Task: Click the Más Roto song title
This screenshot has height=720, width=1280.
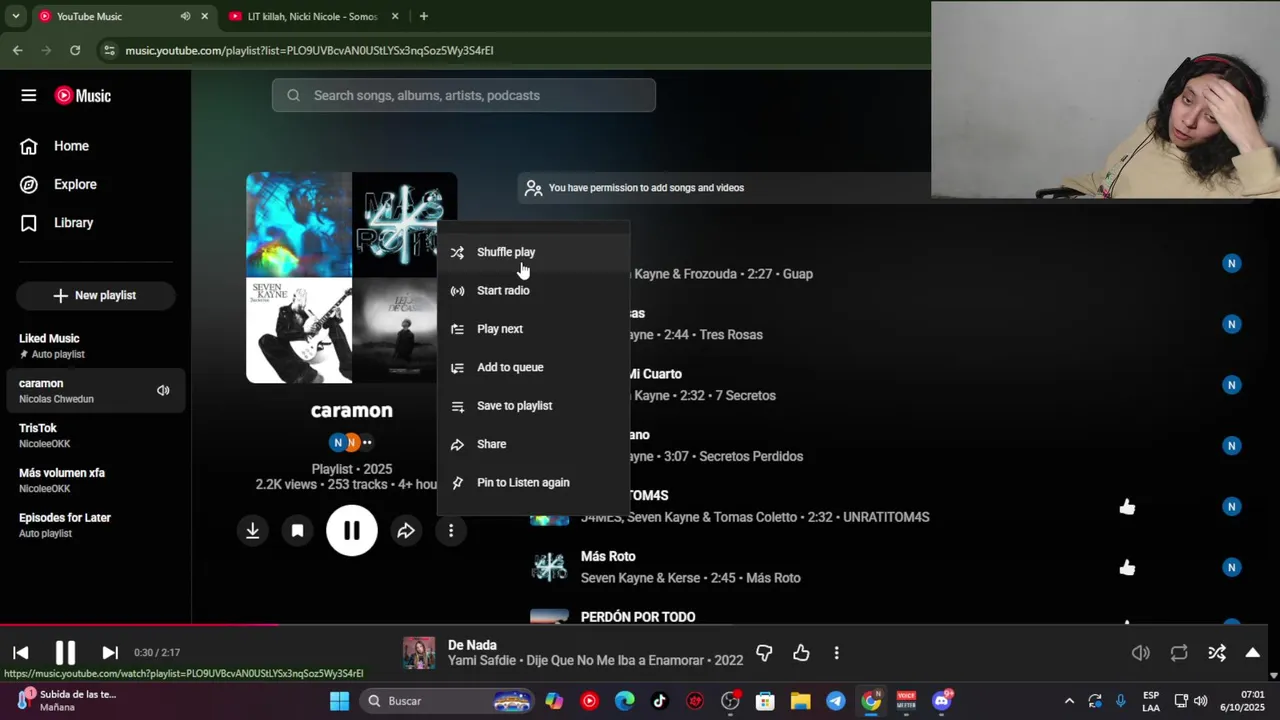Action: click(608, 556)
